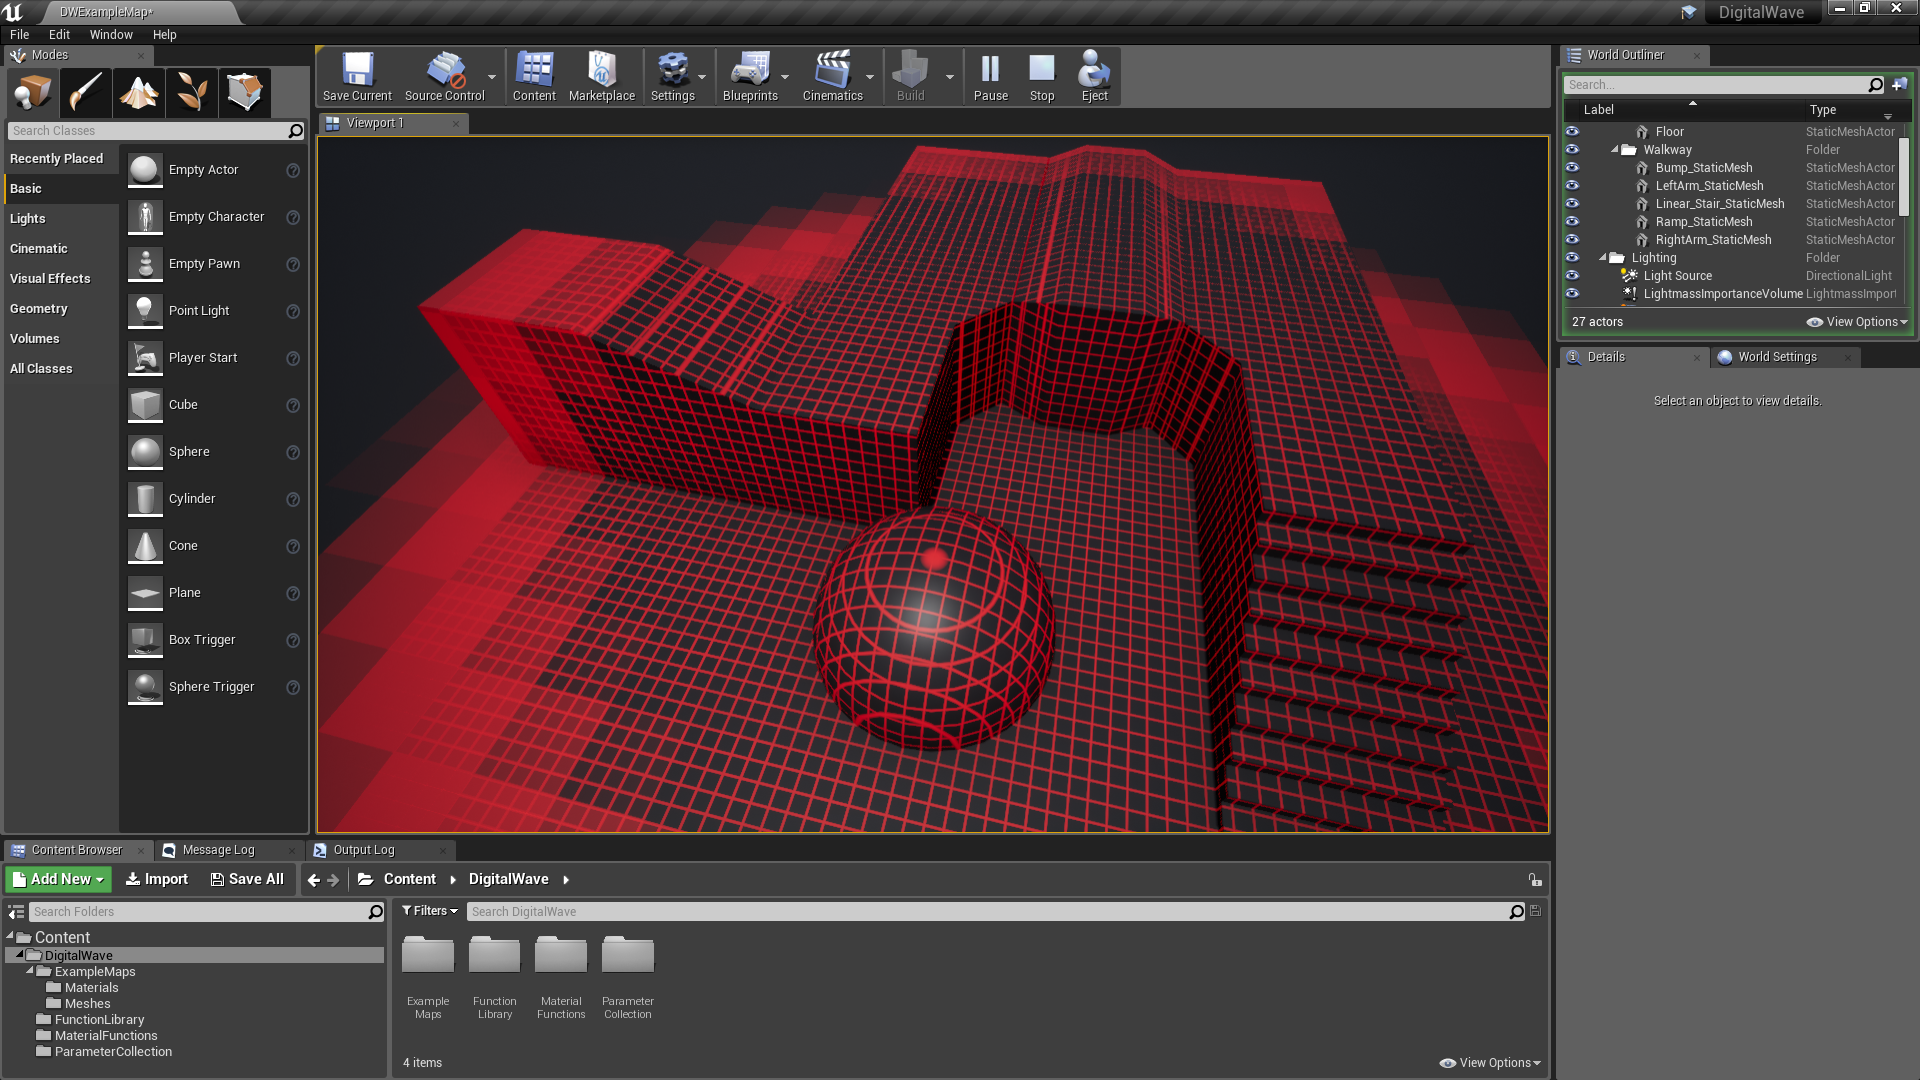
Task: Hide Linear_Stair_StaticMesh with eye icon
Action: pyautogui.click(x=1572, y=204)
